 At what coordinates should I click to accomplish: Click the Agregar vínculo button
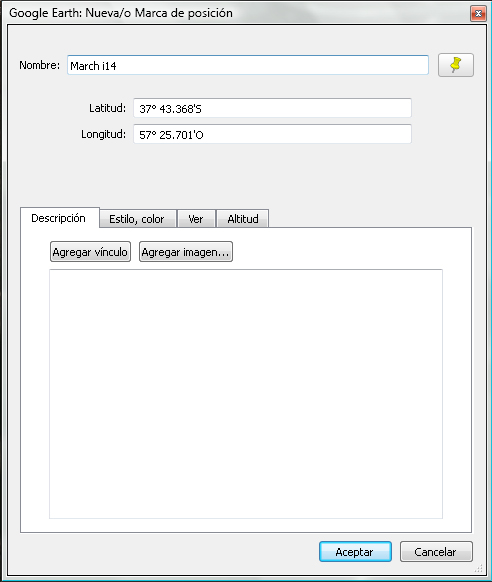pyautogui.click(x=90, y=252)
